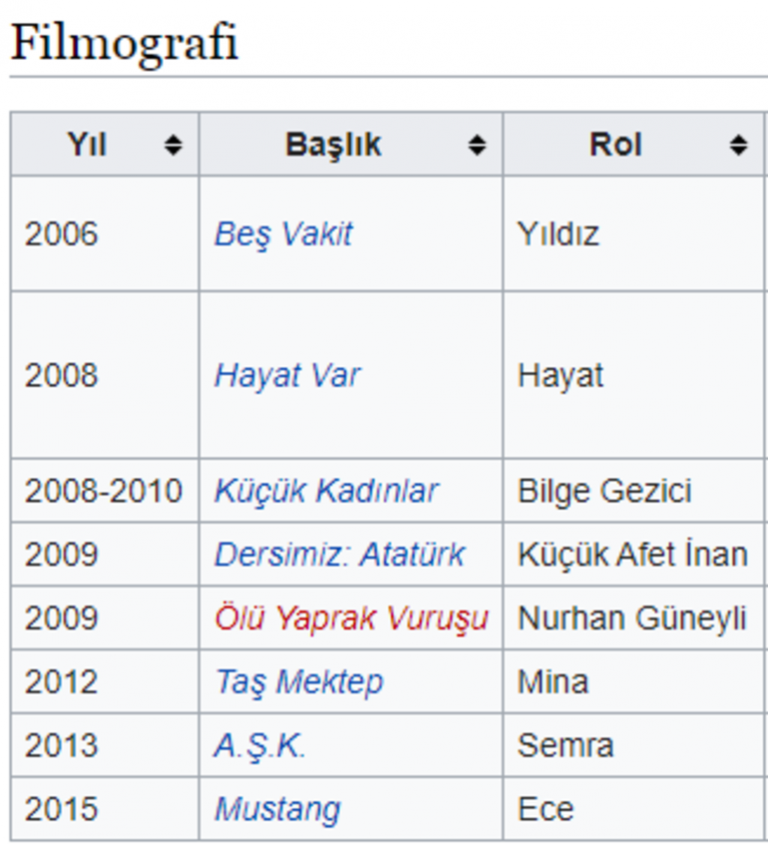
Task: Click the sort arrows in Rol column
Action: pyautogui.click(x=738, y=145)
